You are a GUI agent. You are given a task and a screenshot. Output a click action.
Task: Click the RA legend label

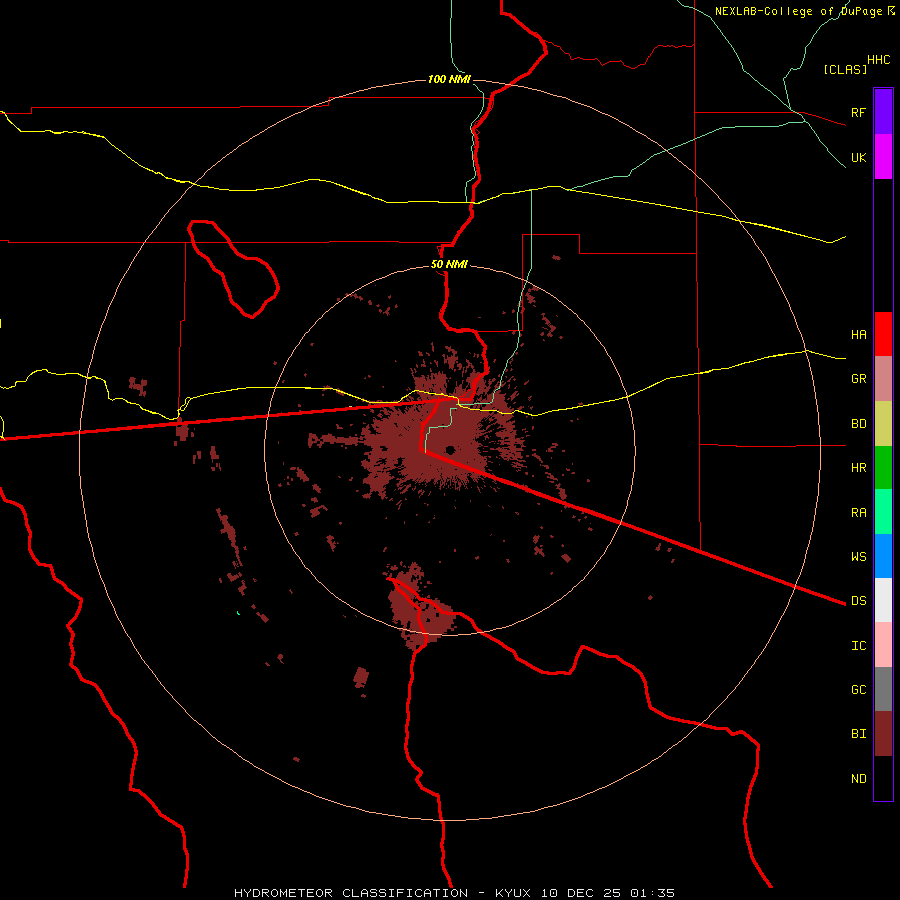[x=858, y=513]
